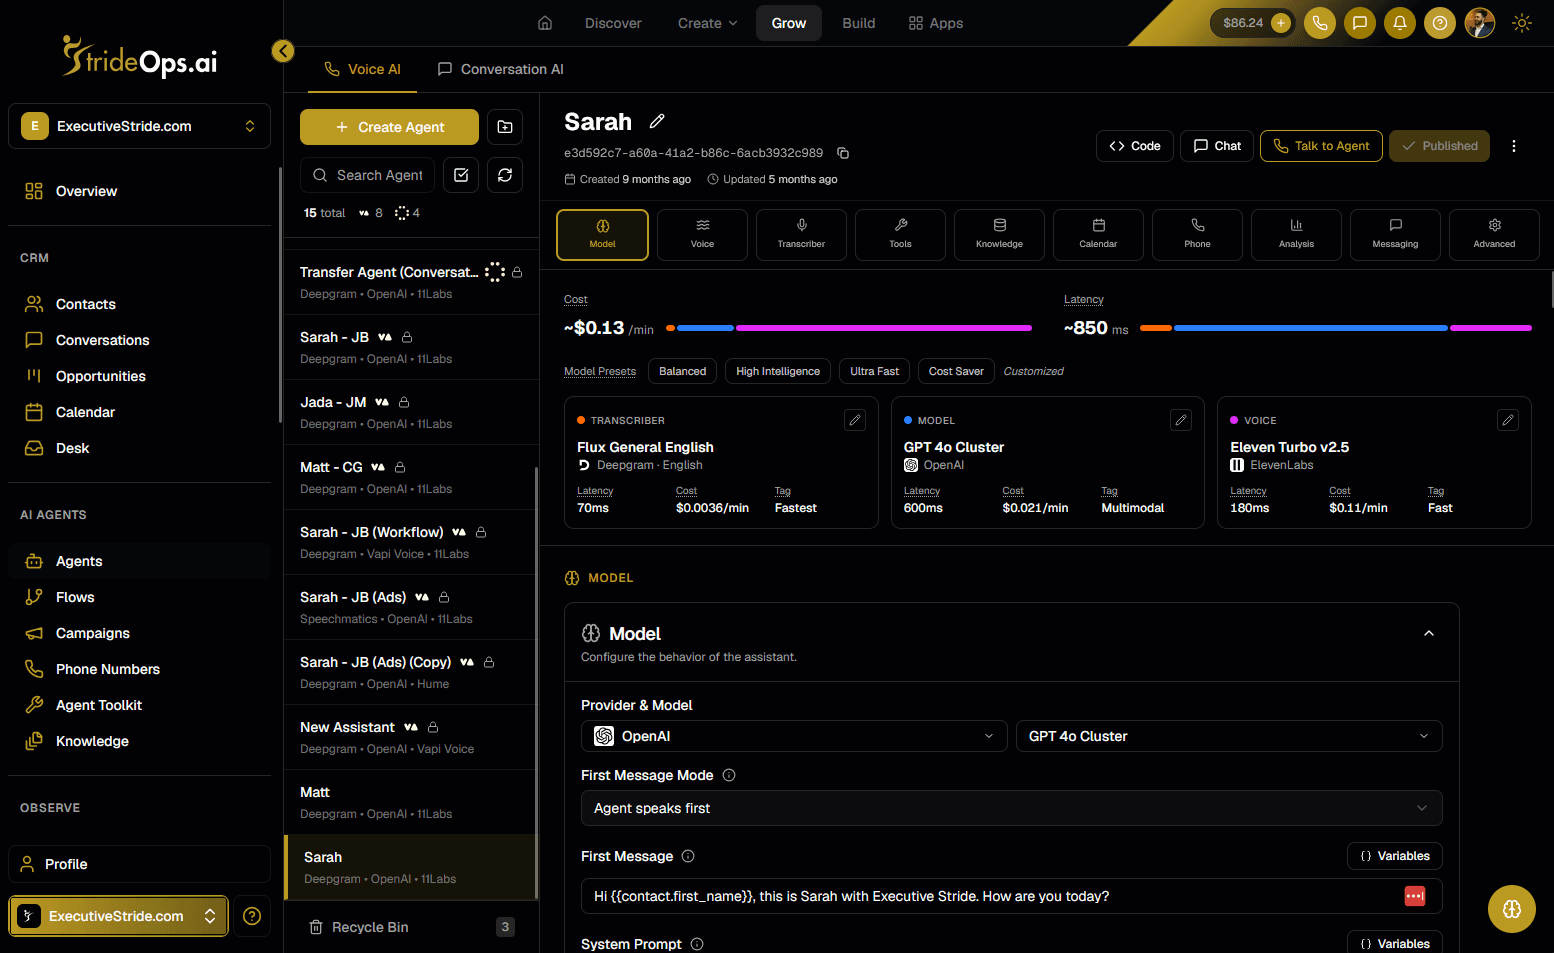Open the three-dot more options menu
Screen dimensions: 1554x953
click(1514, 146)
